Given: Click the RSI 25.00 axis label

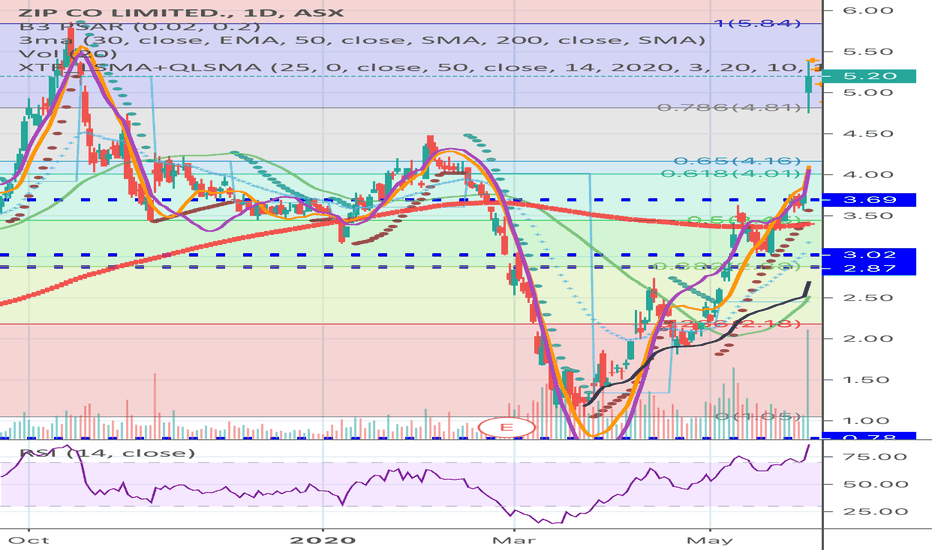Looking at the screenshot, I should pos(876,511).
